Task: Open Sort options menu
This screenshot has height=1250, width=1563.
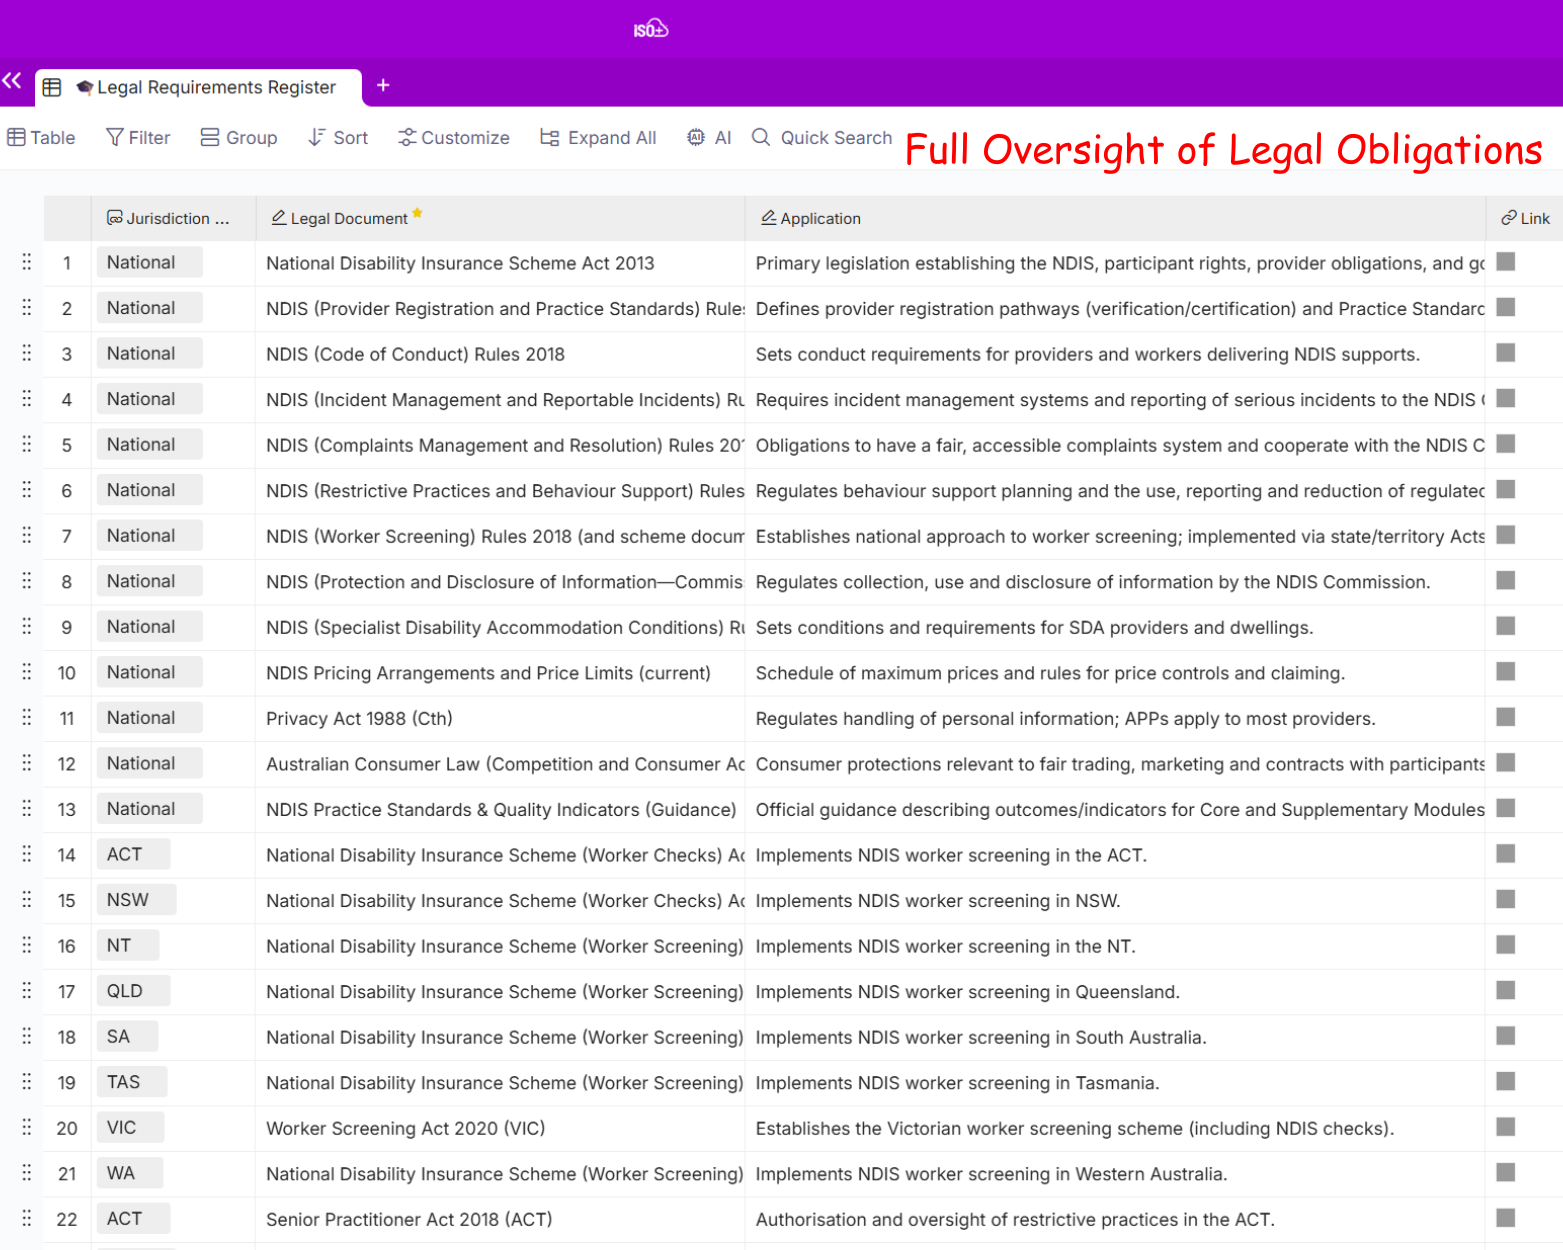Action: 338,138
